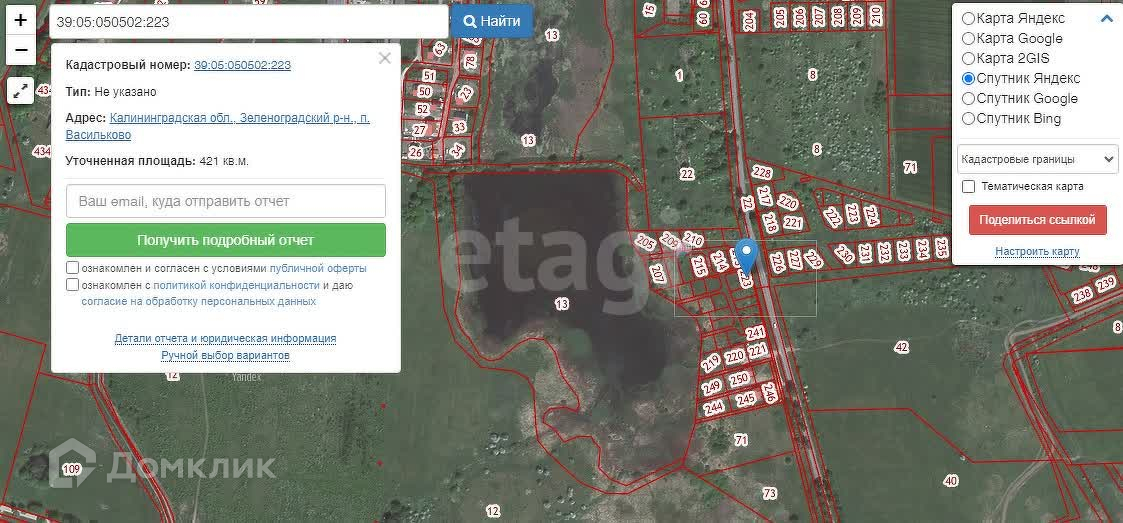The width and height of the screenshot is (1123, 523).
Task: Click parcel label 235 on map
Action: [x=942, y=248]
